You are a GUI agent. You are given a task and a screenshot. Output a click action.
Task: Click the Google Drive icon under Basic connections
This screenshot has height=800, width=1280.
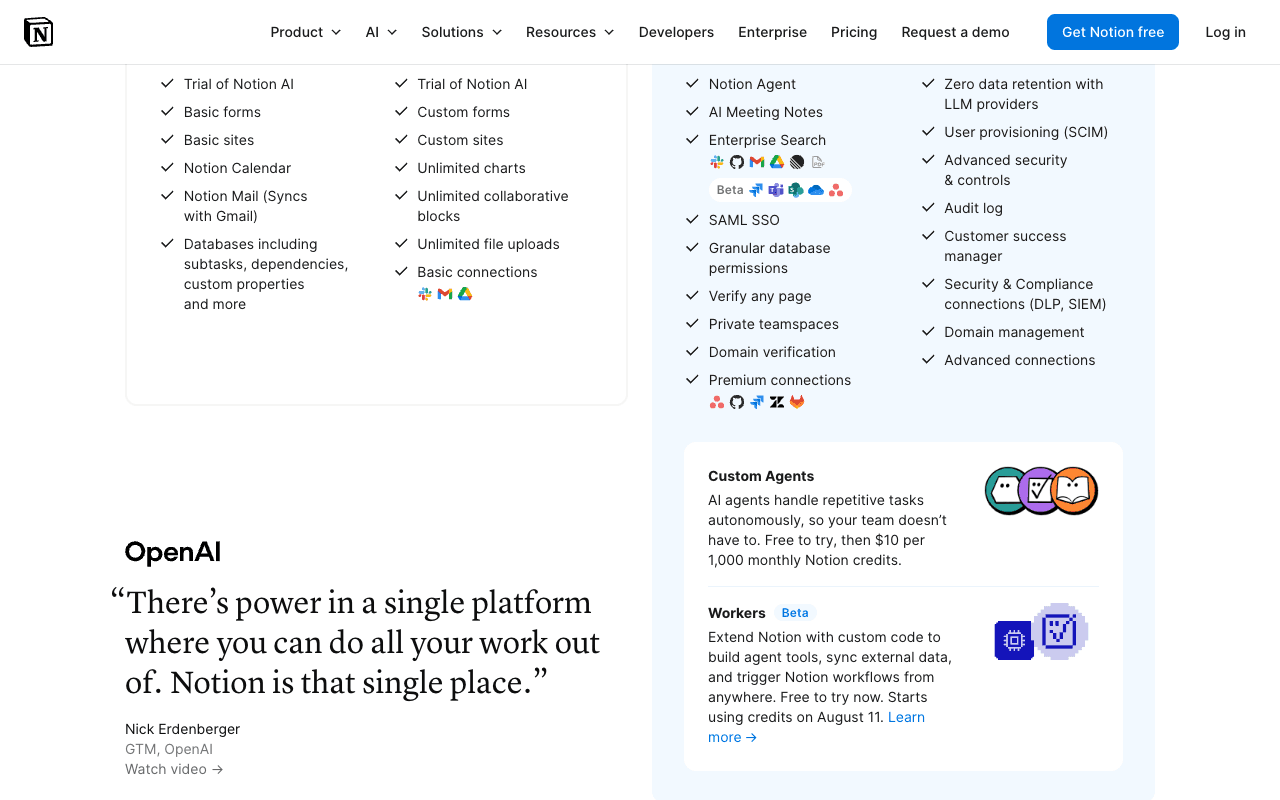[x=465, y=294]
